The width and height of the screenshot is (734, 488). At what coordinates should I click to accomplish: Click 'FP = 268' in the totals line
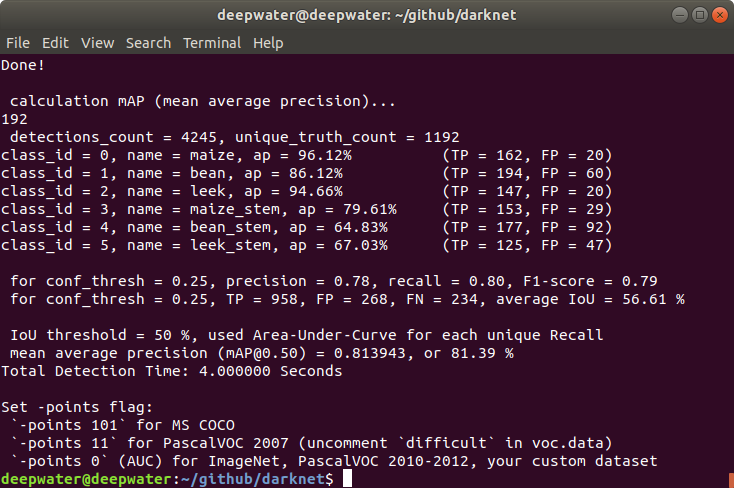352,299
